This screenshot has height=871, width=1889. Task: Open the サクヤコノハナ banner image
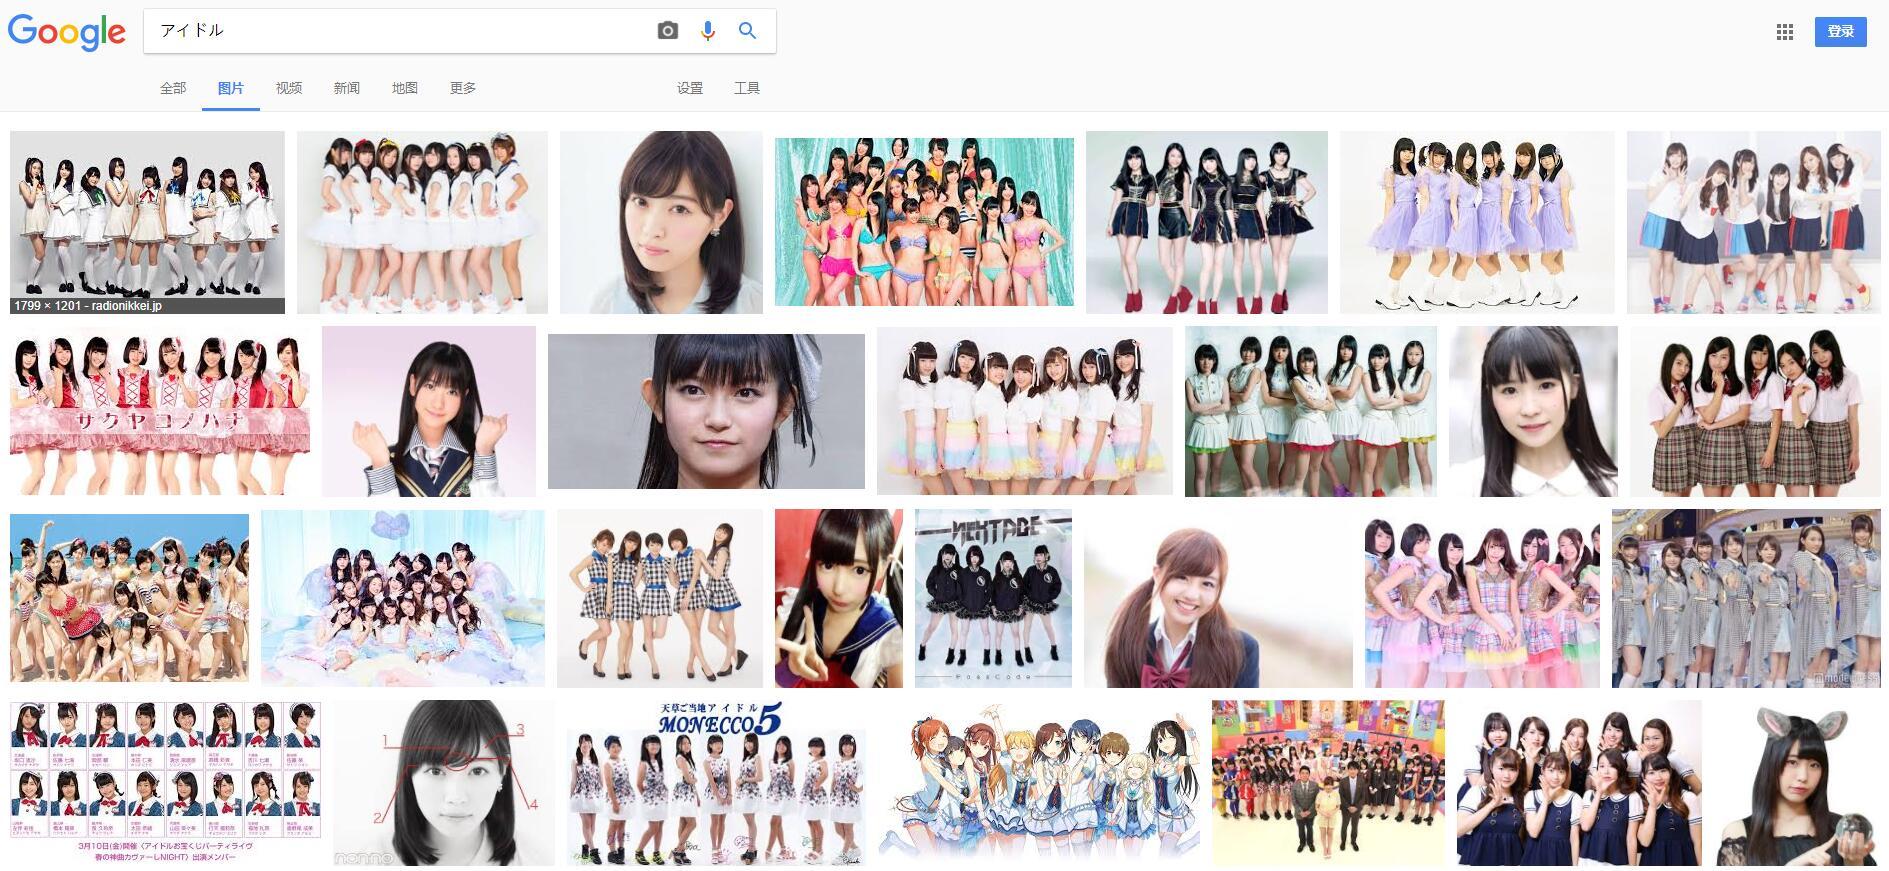160,411
